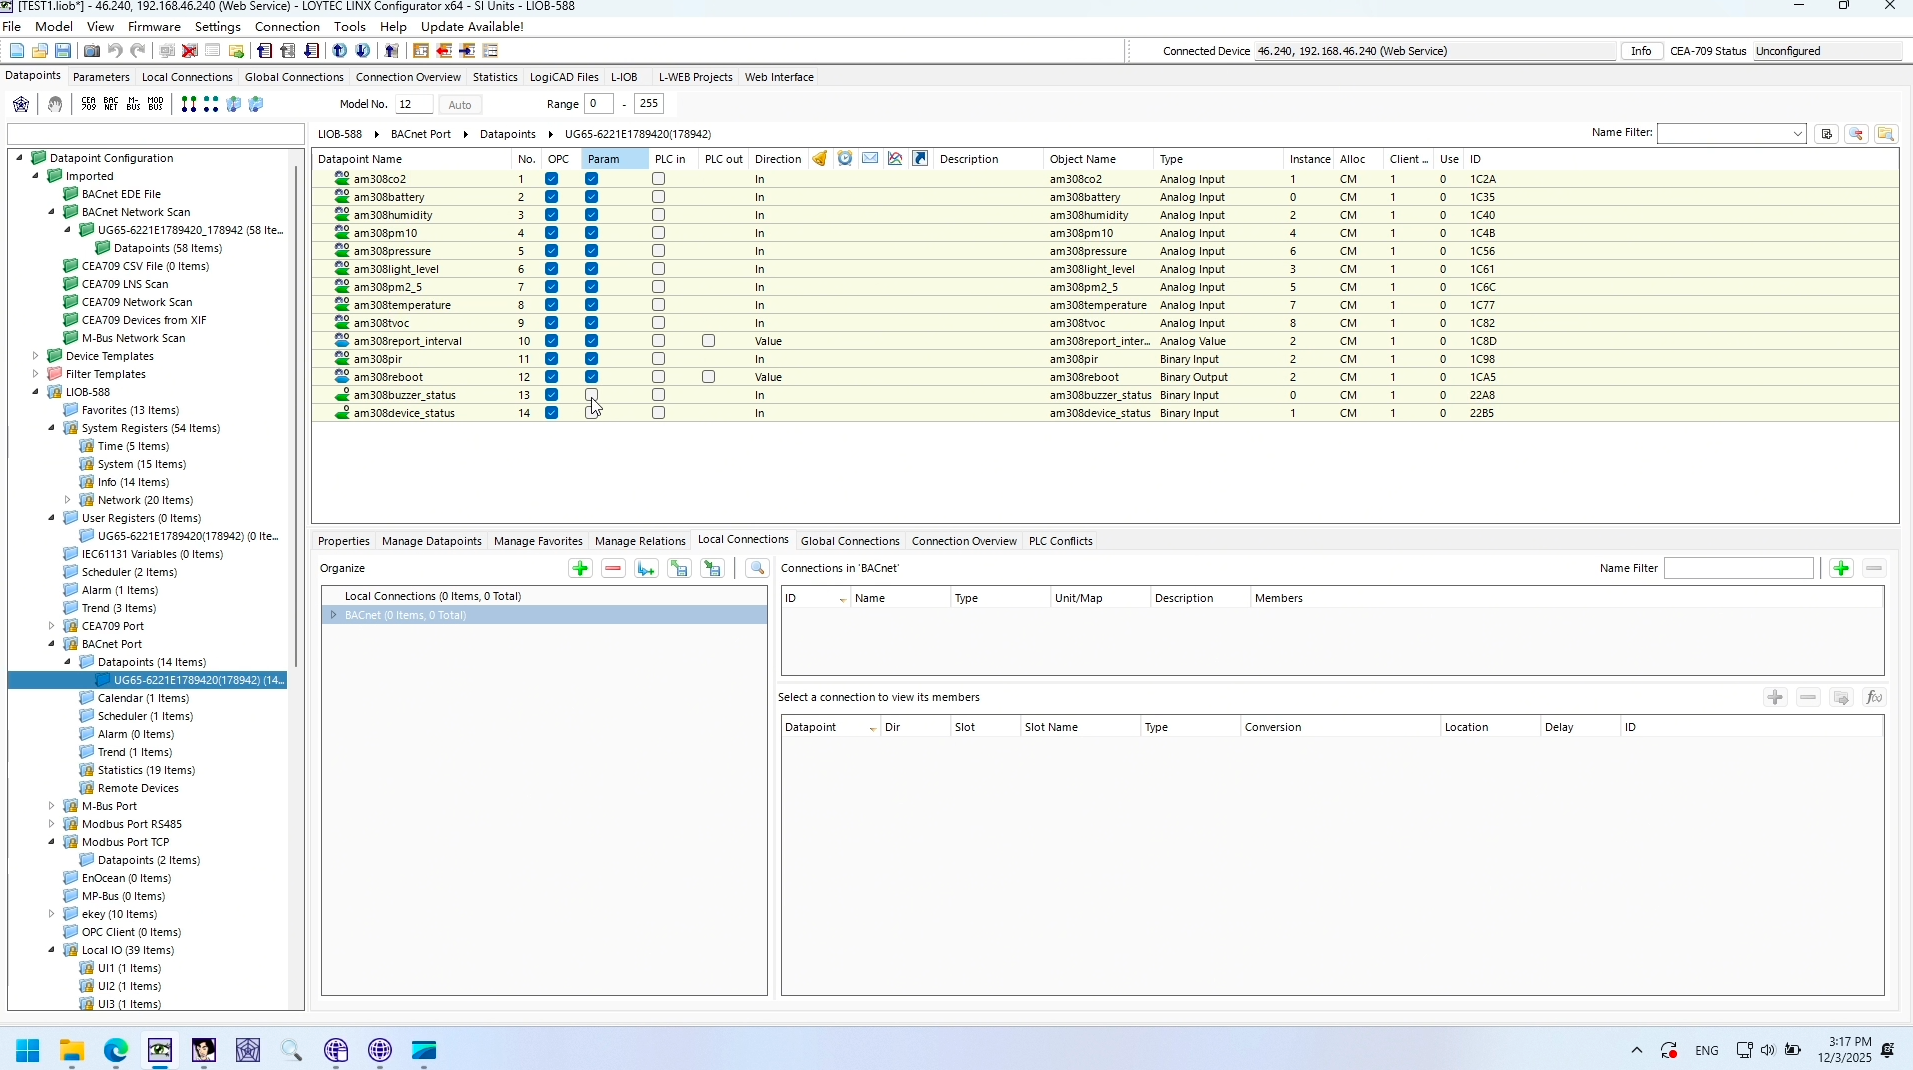The width and height of the screenshot is (1913, 1070).
Task: Click the red arrow icon beside top Name Filter
Action: tap(1856, 134)
